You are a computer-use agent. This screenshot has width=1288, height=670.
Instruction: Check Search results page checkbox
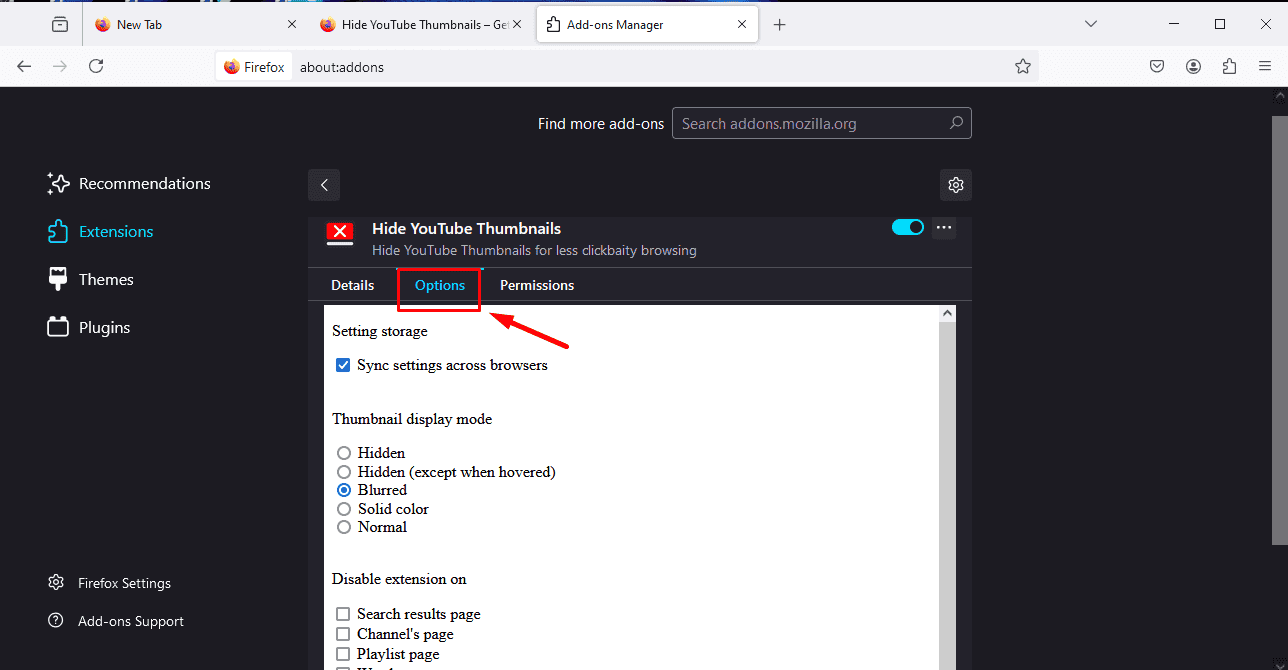[343, 614]
